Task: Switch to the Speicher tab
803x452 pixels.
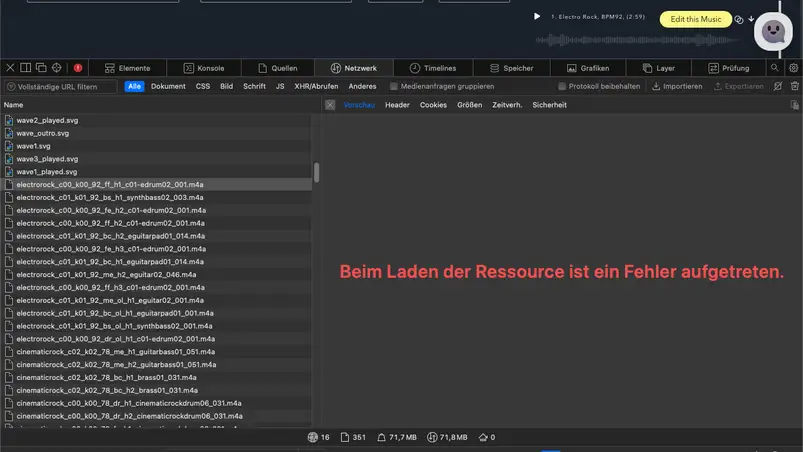Action: click(x=511, y=68)
